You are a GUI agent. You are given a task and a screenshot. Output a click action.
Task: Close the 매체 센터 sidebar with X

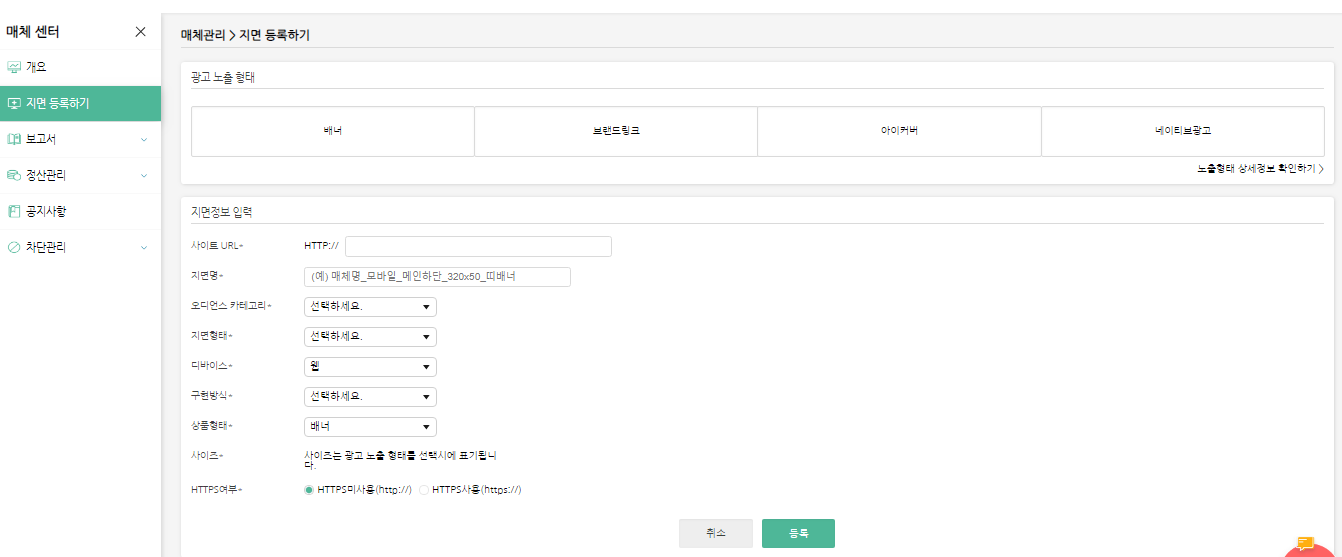(141, 32)
